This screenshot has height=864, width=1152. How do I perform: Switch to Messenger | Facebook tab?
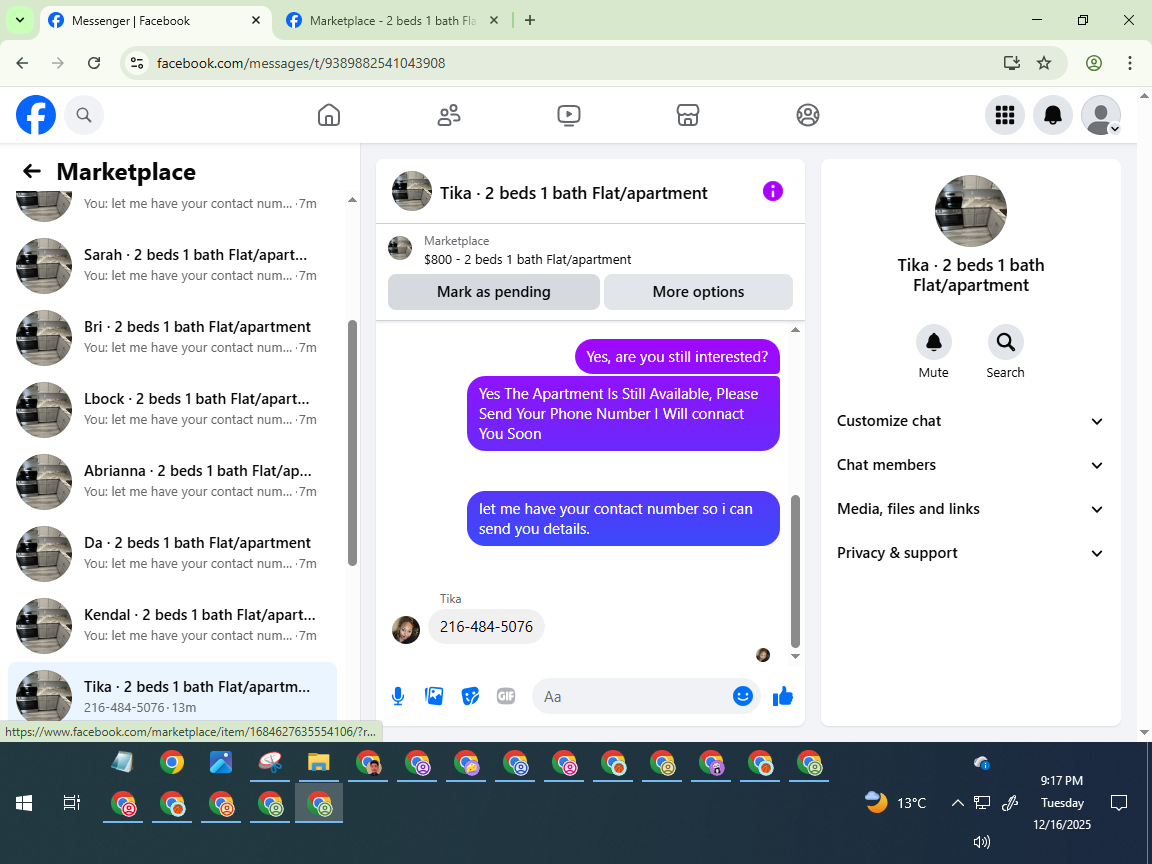(x=155, y=21)
